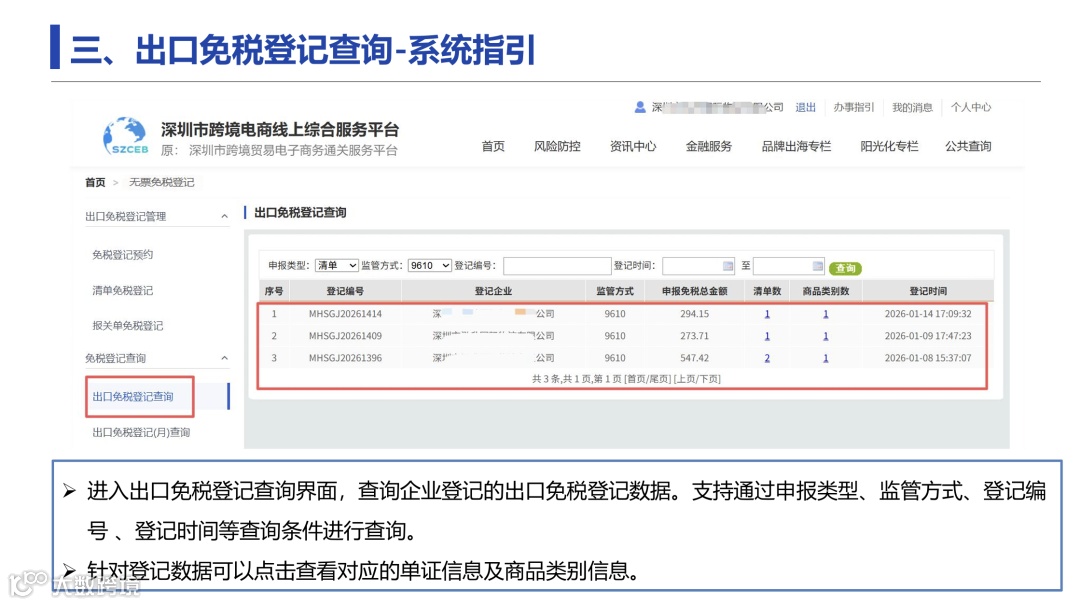Screen dimensions: 1080x605
Task: Open 阳光化专栏 navigation item
Action: (889, 146)
